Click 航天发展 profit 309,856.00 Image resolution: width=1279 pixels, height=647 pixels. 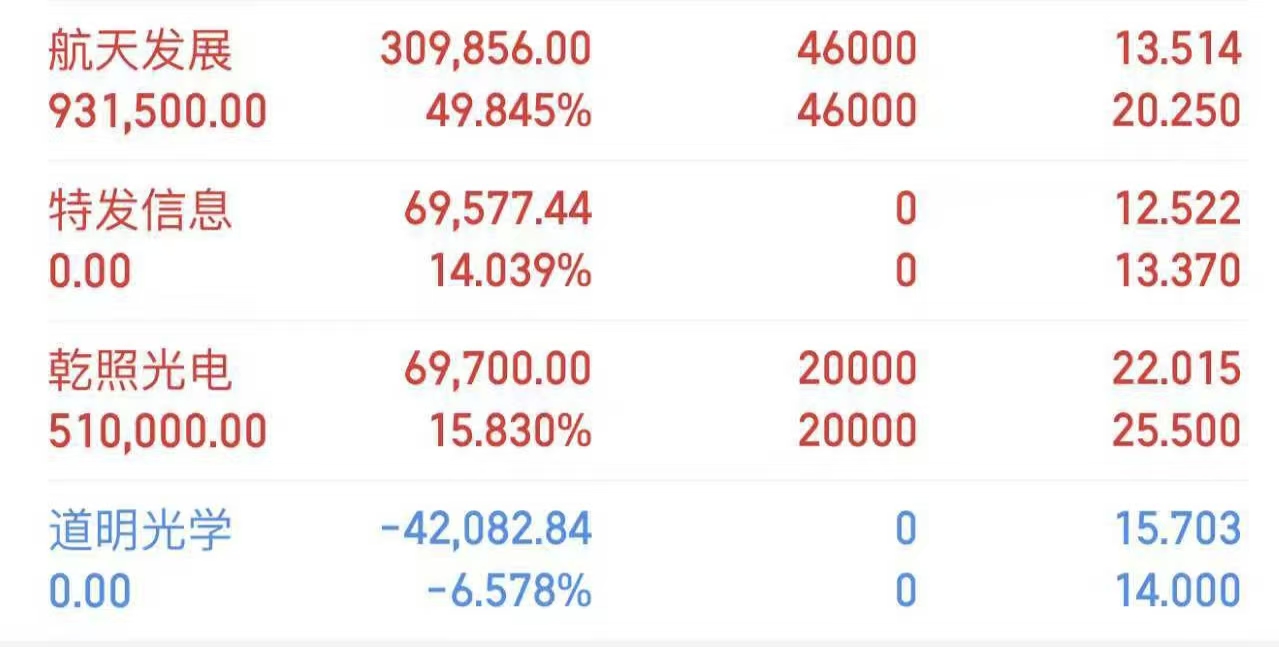(485, 50)
